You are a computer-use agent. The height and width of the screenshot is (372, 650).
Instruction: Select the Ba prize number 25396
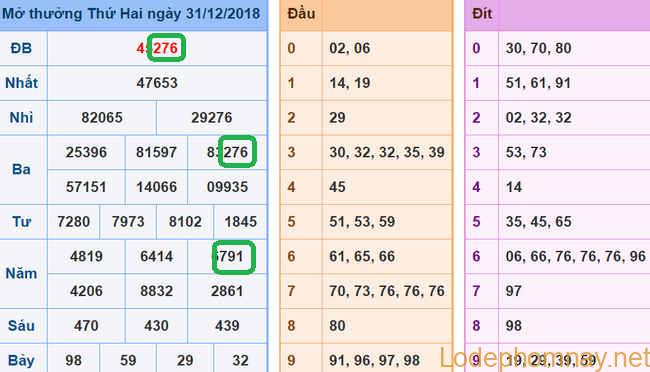(86, 152)
